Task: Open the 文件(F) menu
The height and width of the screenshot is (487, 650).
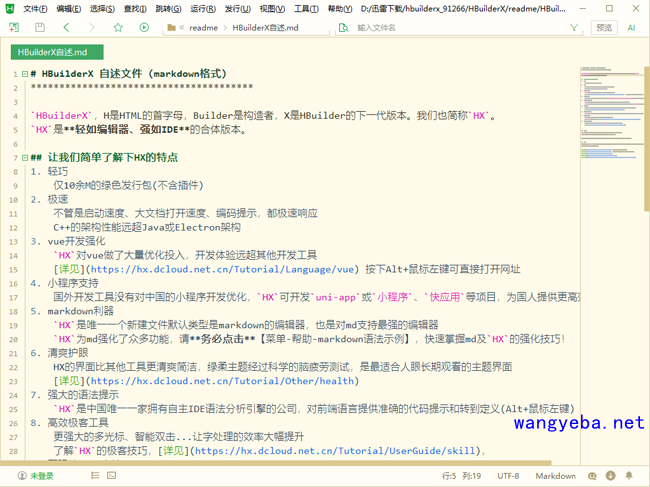Action: [x=35, y=9]
